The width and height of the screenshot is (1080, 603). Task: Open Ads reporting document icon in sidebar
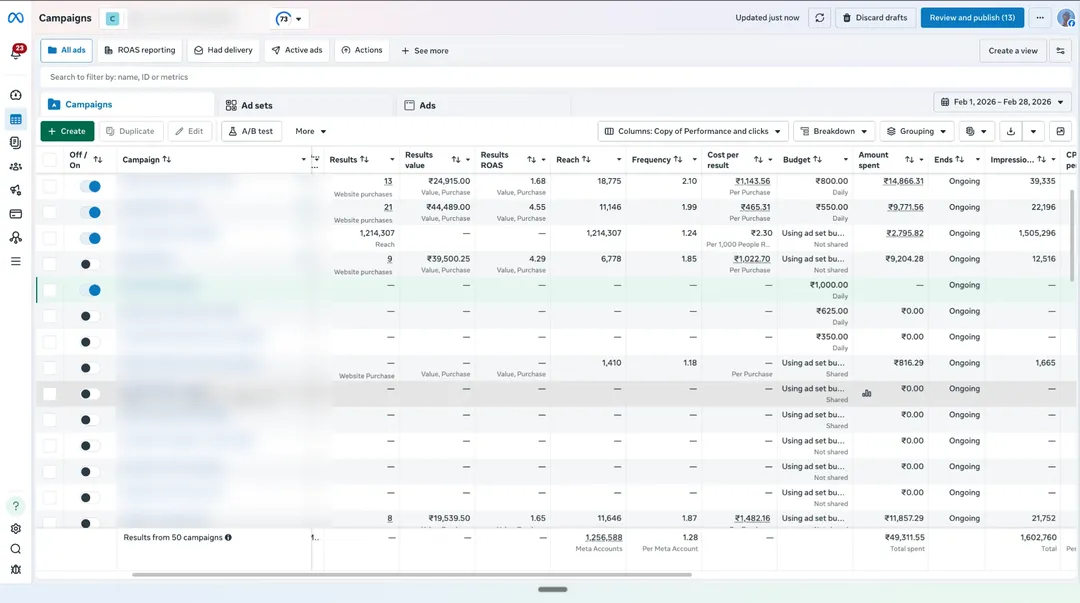tap(16, 143)
